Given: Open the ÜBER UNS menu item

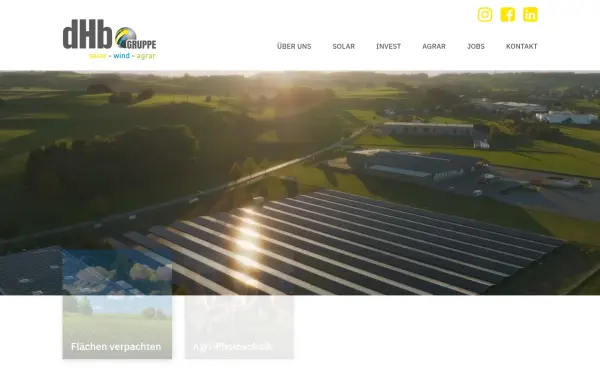Looking at the screenshot, I should click(x=294, y=46).
